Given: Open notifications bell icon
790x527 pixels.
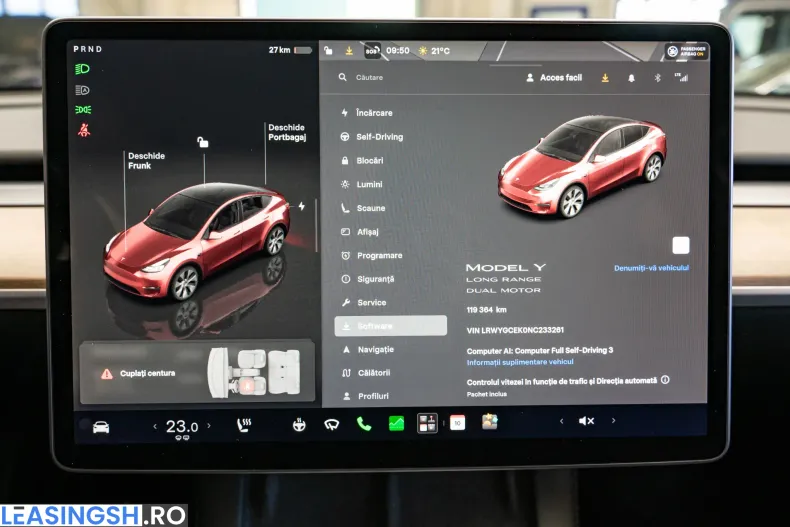Looking at the screenshot, I should 631,78.
